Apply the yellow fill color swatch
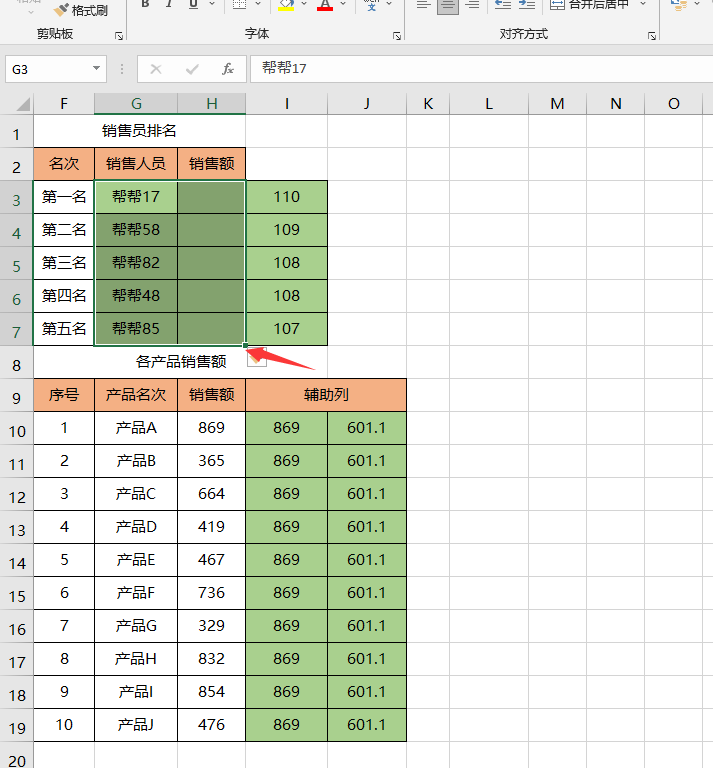This screenshot has width=713, height=768. point(286,5)
